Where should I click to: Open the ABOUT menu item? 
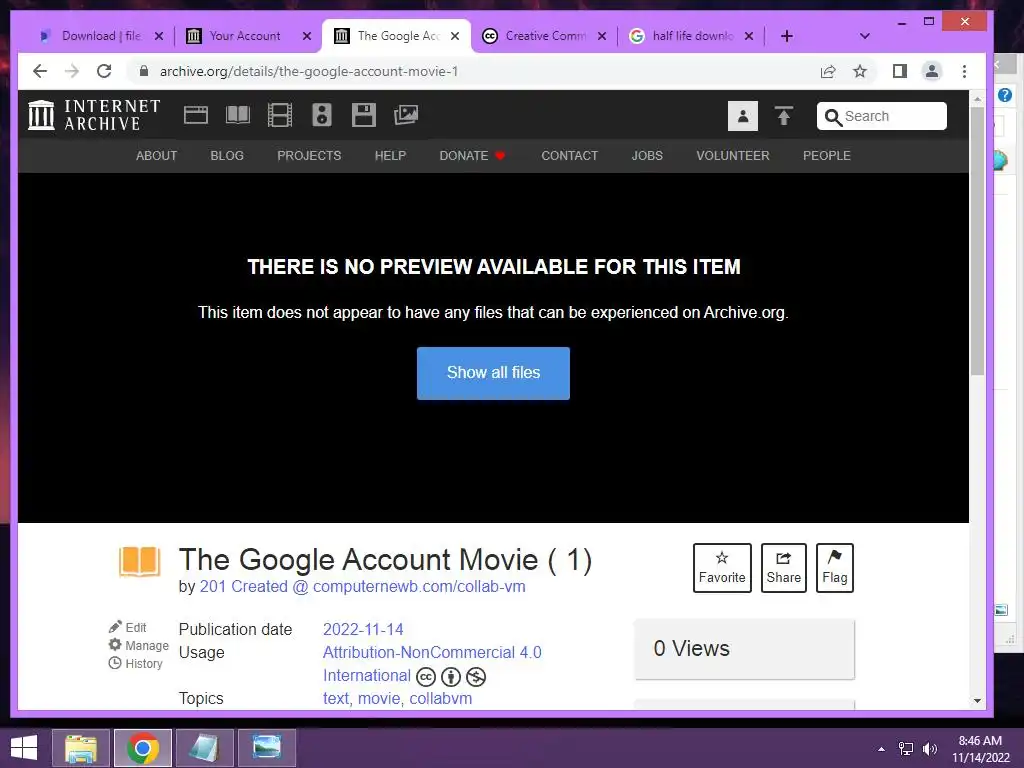(157, 155)
